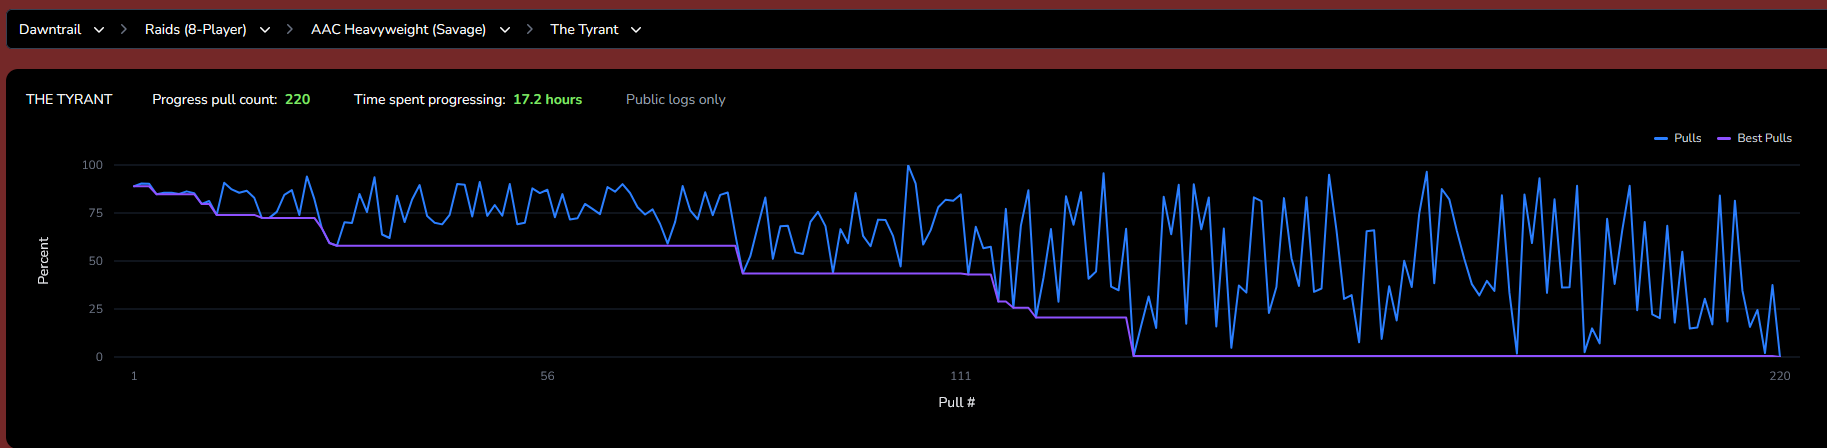Click the x-axis tick label 220
The height and width of the screenshot is (448, 1827).
(1780, 376)
